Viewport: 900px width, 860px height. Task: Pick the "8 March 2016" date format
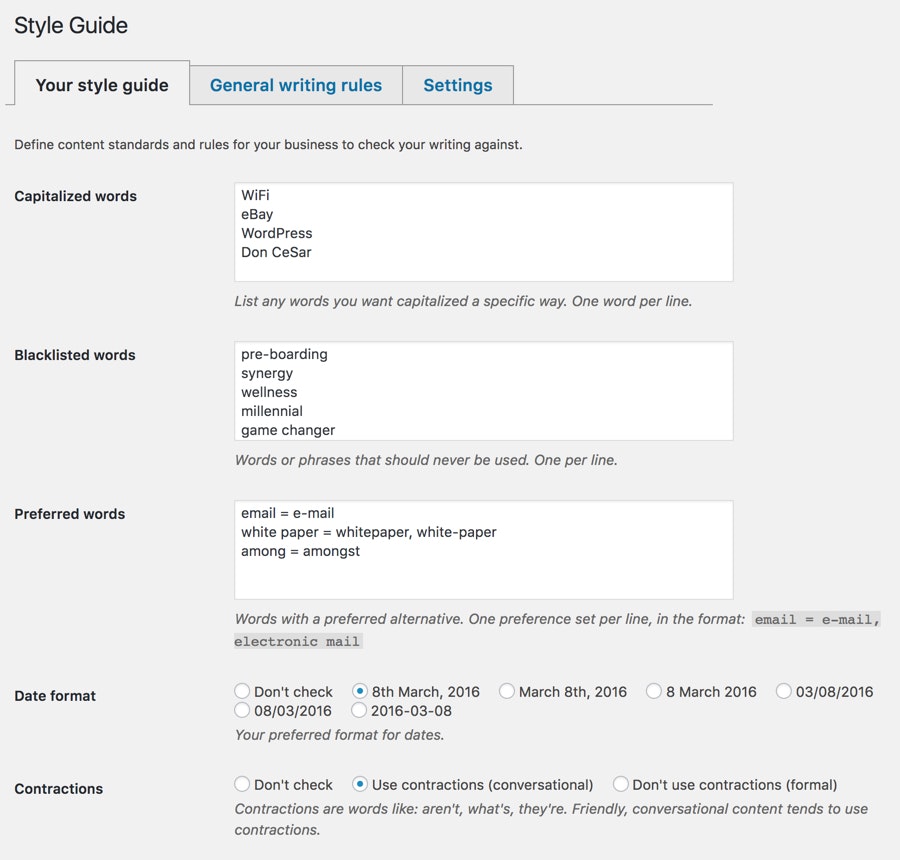(x=654, y=691)
